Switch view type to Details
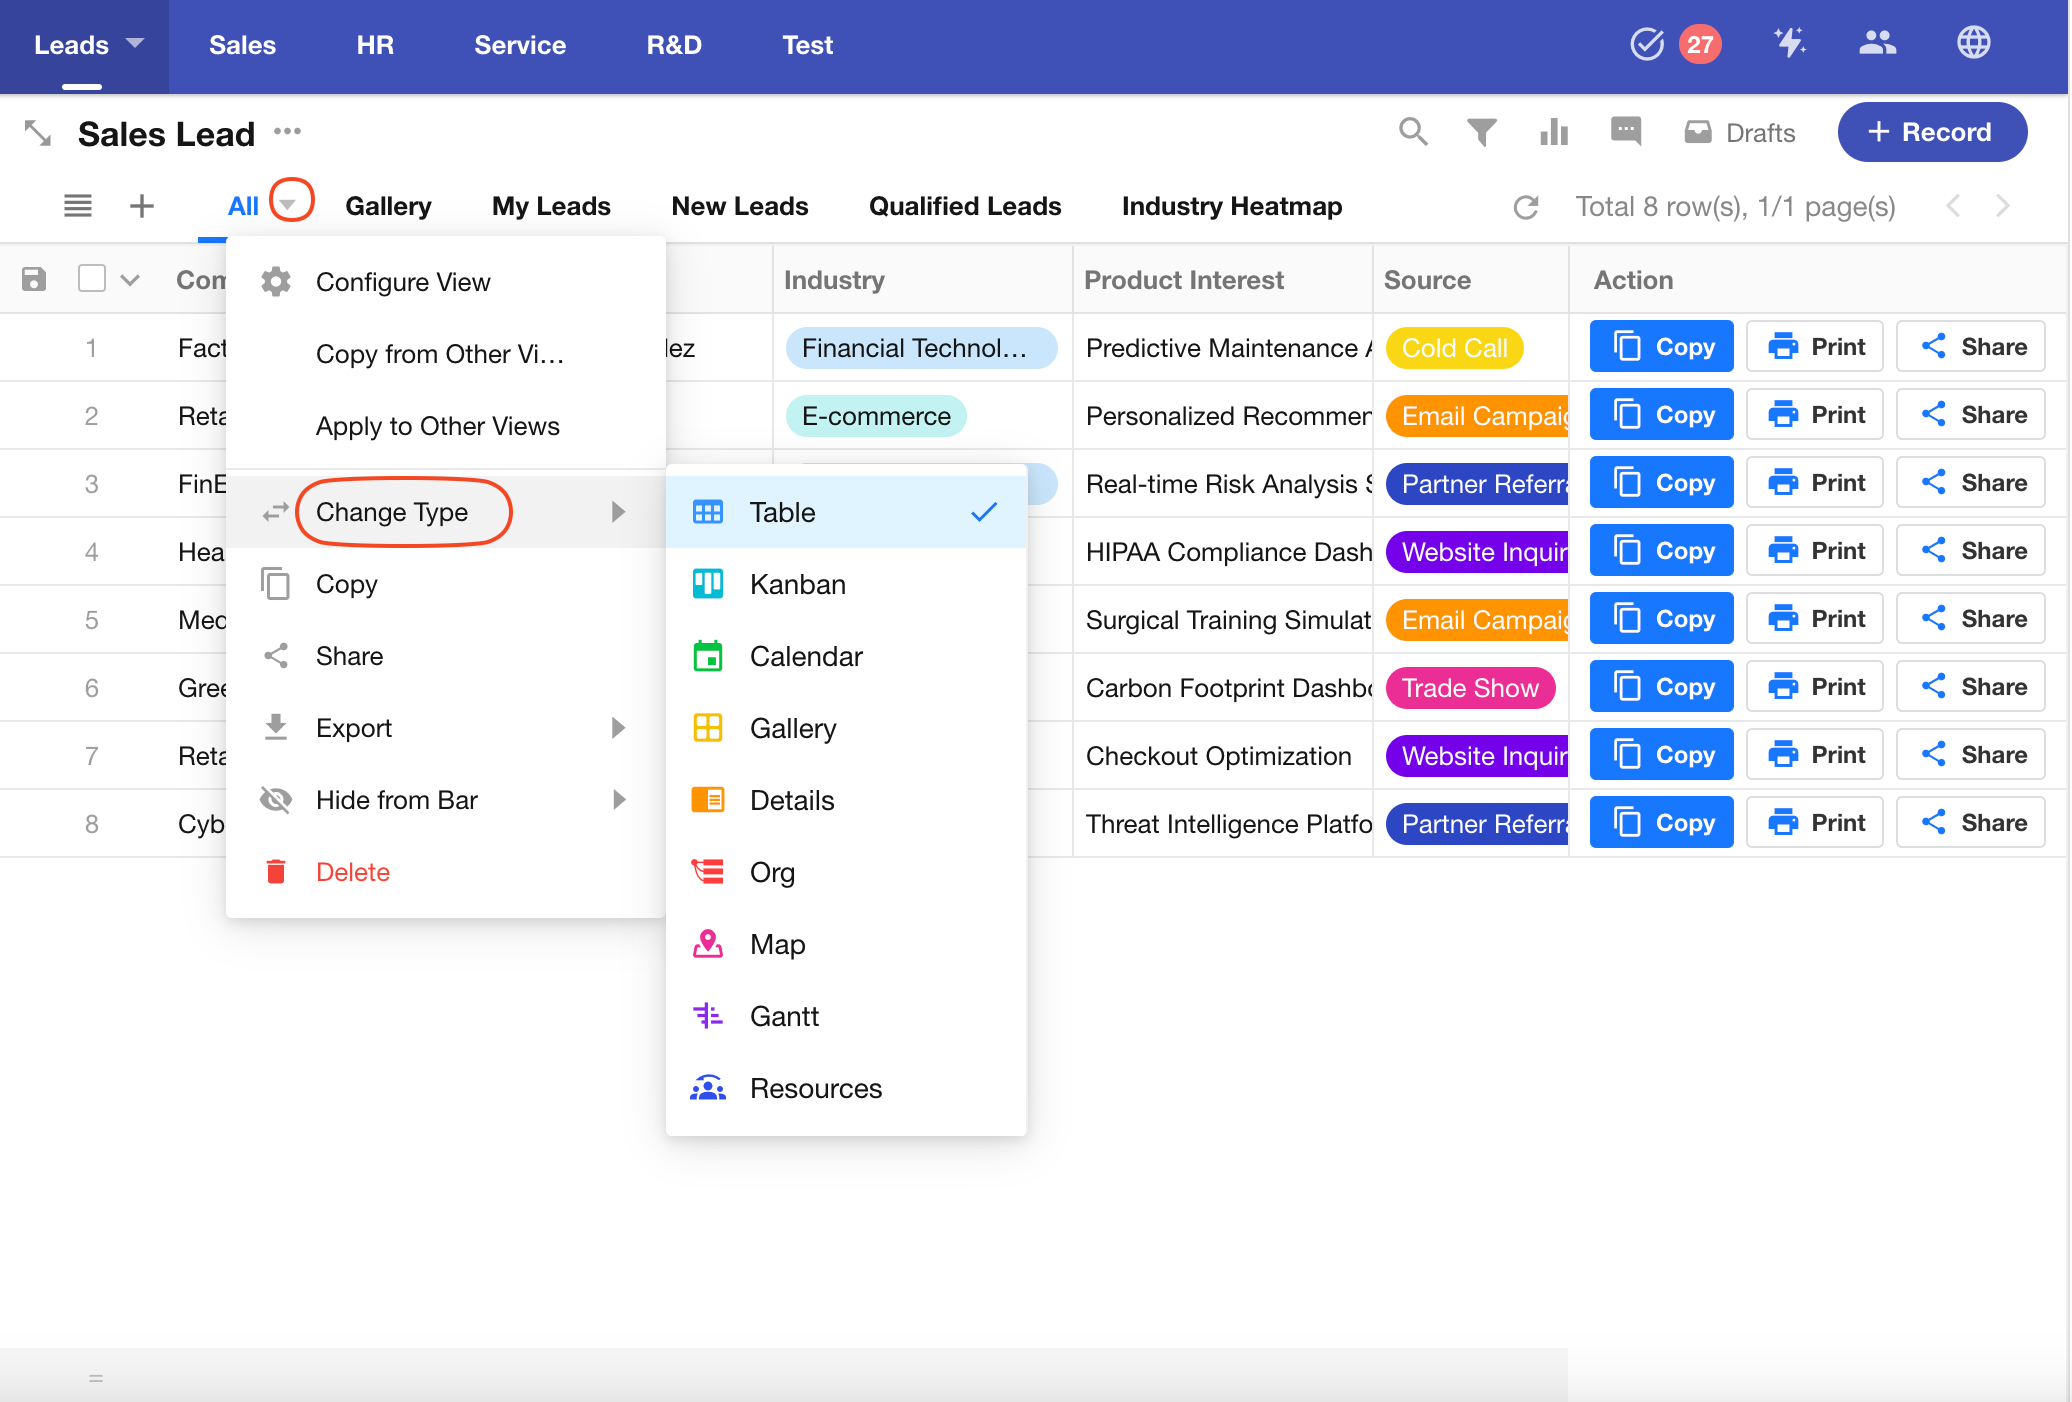 click(x=846, y=800)
